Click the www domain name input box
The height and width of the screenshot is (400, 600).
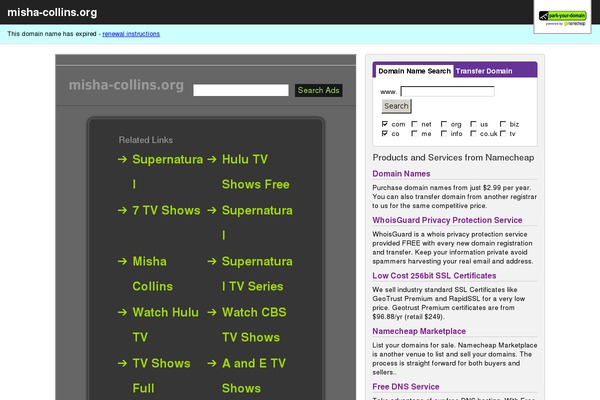tap(447, 91)
